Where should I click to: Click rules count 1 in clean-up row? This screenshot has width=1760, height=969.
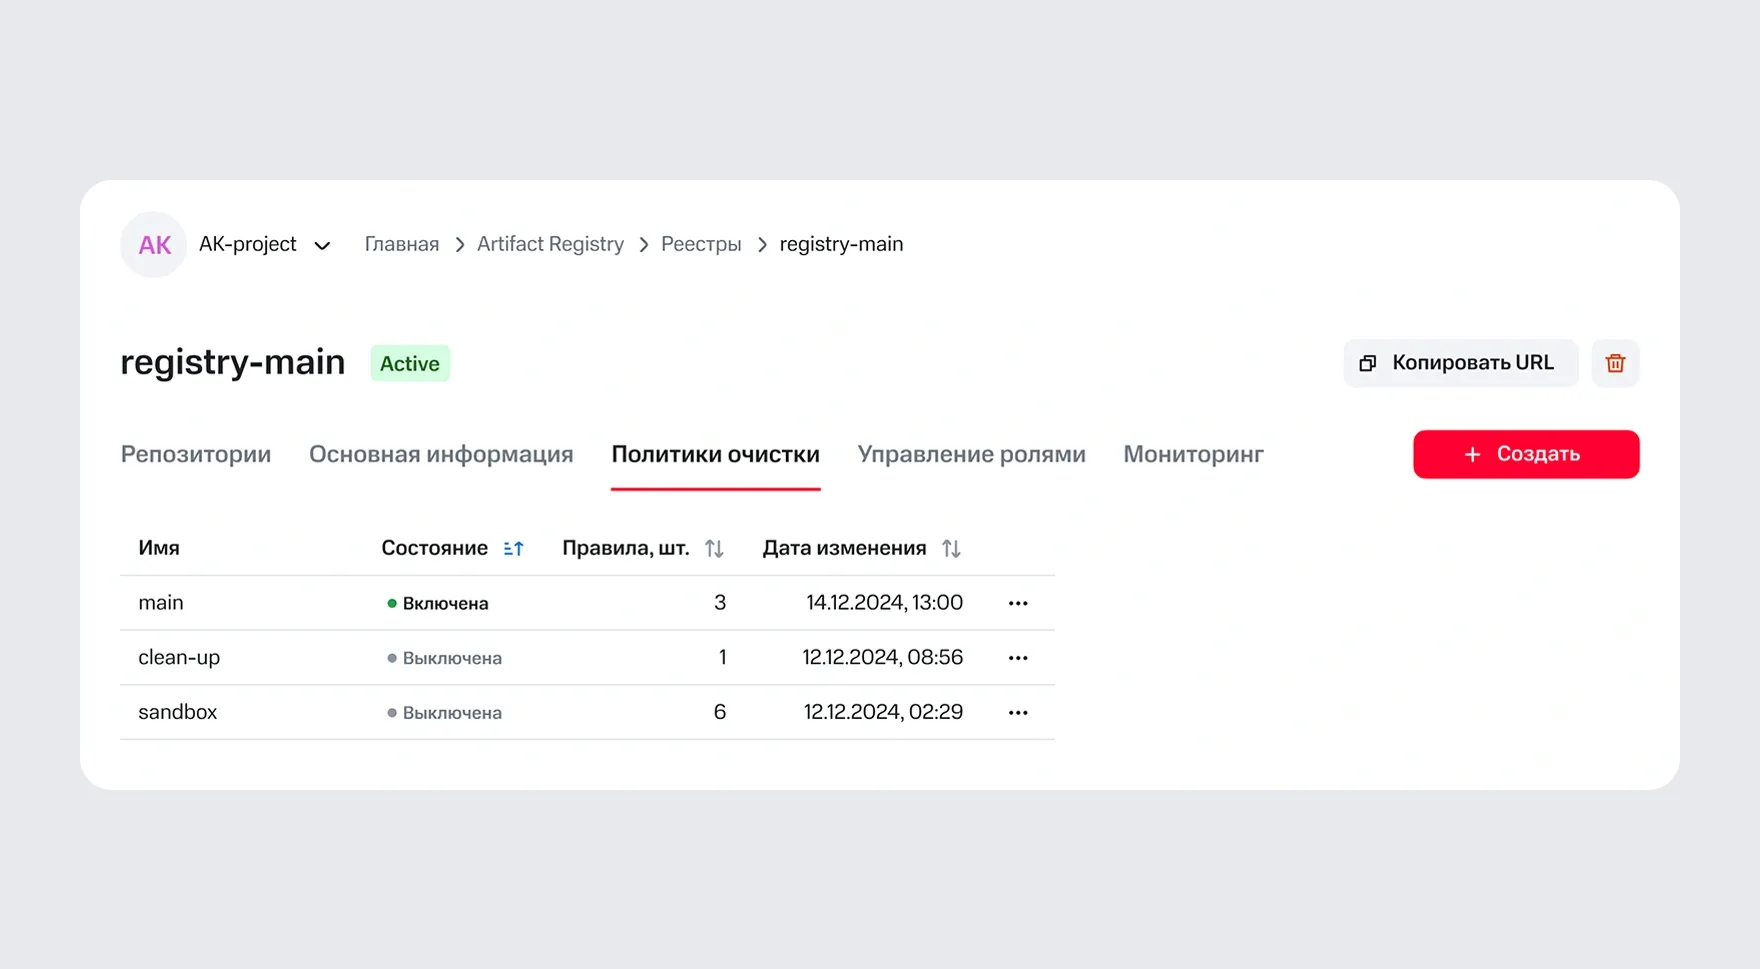(722, 657)
